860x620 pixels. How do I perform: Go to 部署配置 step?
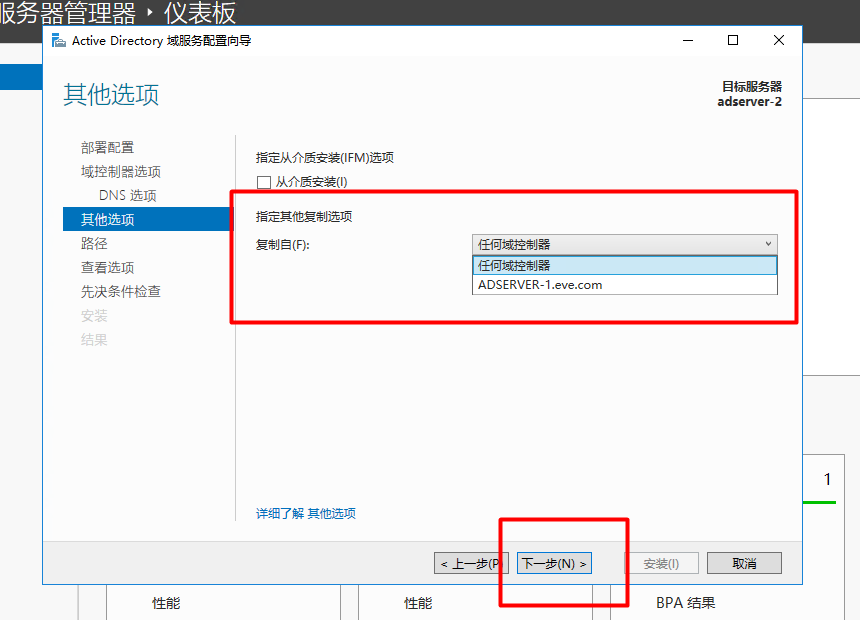[108, 148]
